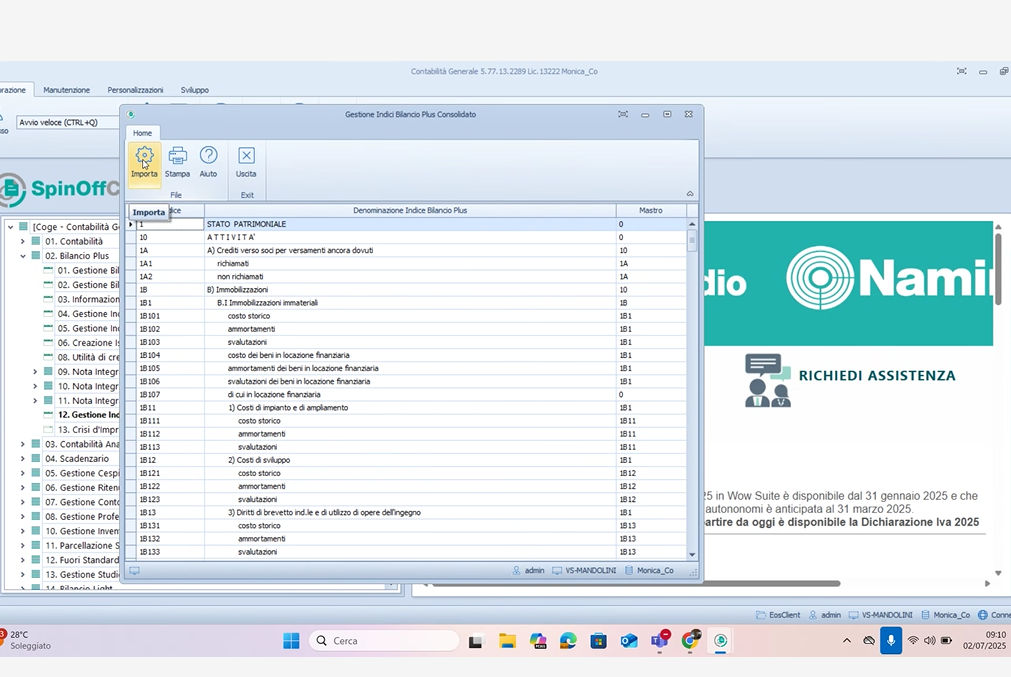Expand the 01. Contabilità tree node
Image resolution: width=1011 pixels, height=677 pixels.
tap(23, 241)
